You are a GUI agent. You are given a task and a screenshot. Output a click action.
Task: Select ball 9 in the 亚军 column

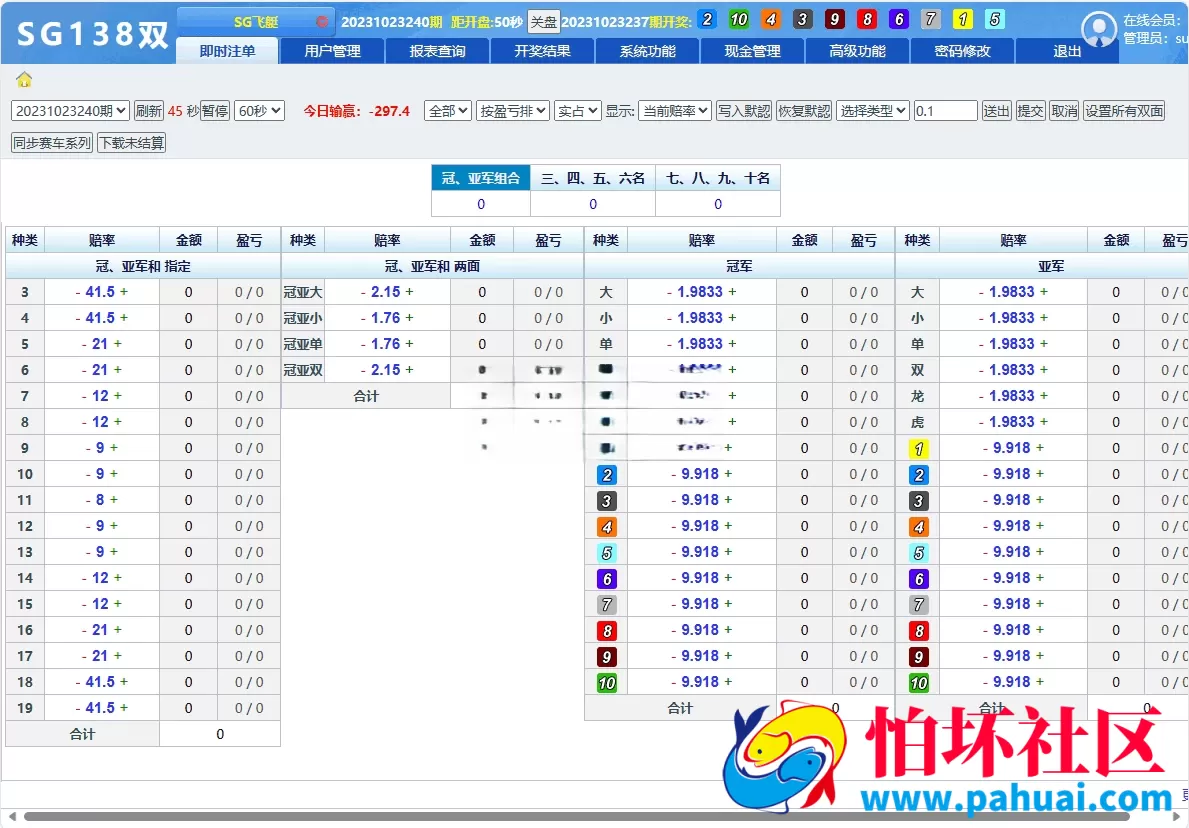pyautogui.click(x=918, y=657)
